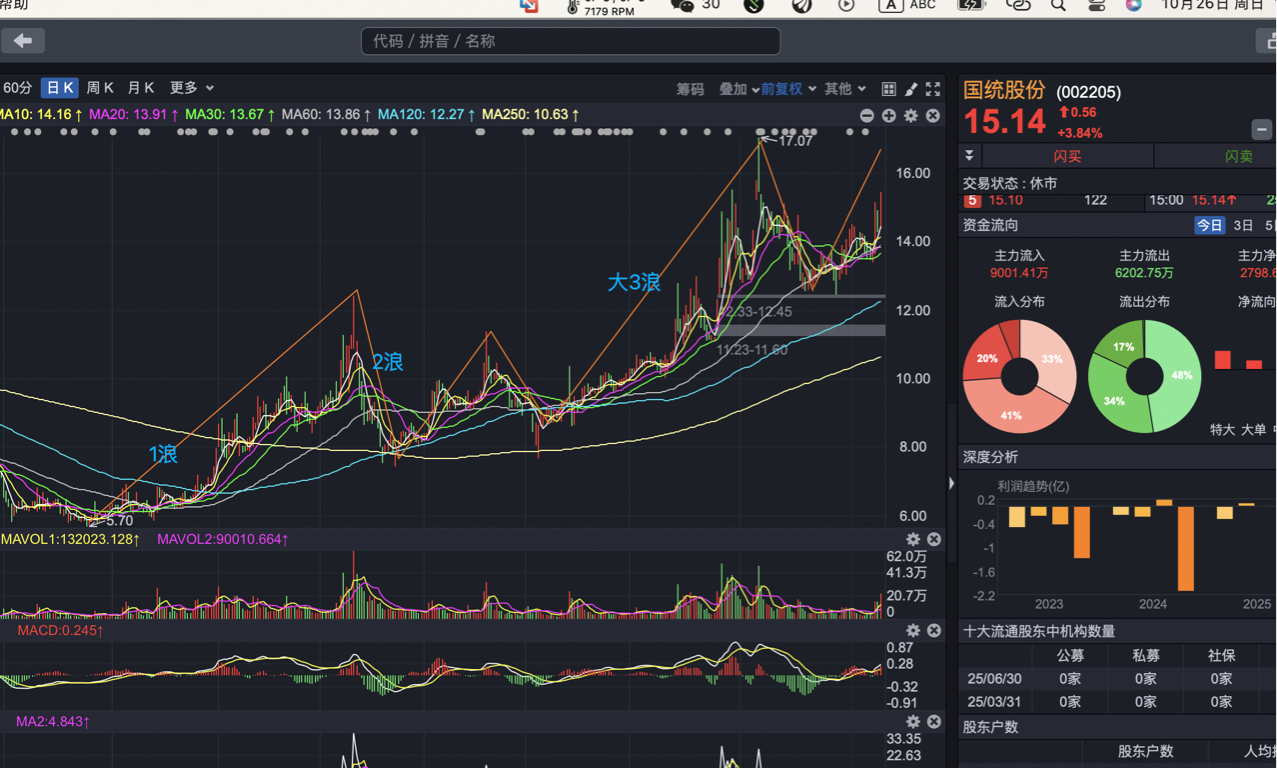Open Control Center in the menu bar
The image size is (1277, 768).
click(1096, 5)
